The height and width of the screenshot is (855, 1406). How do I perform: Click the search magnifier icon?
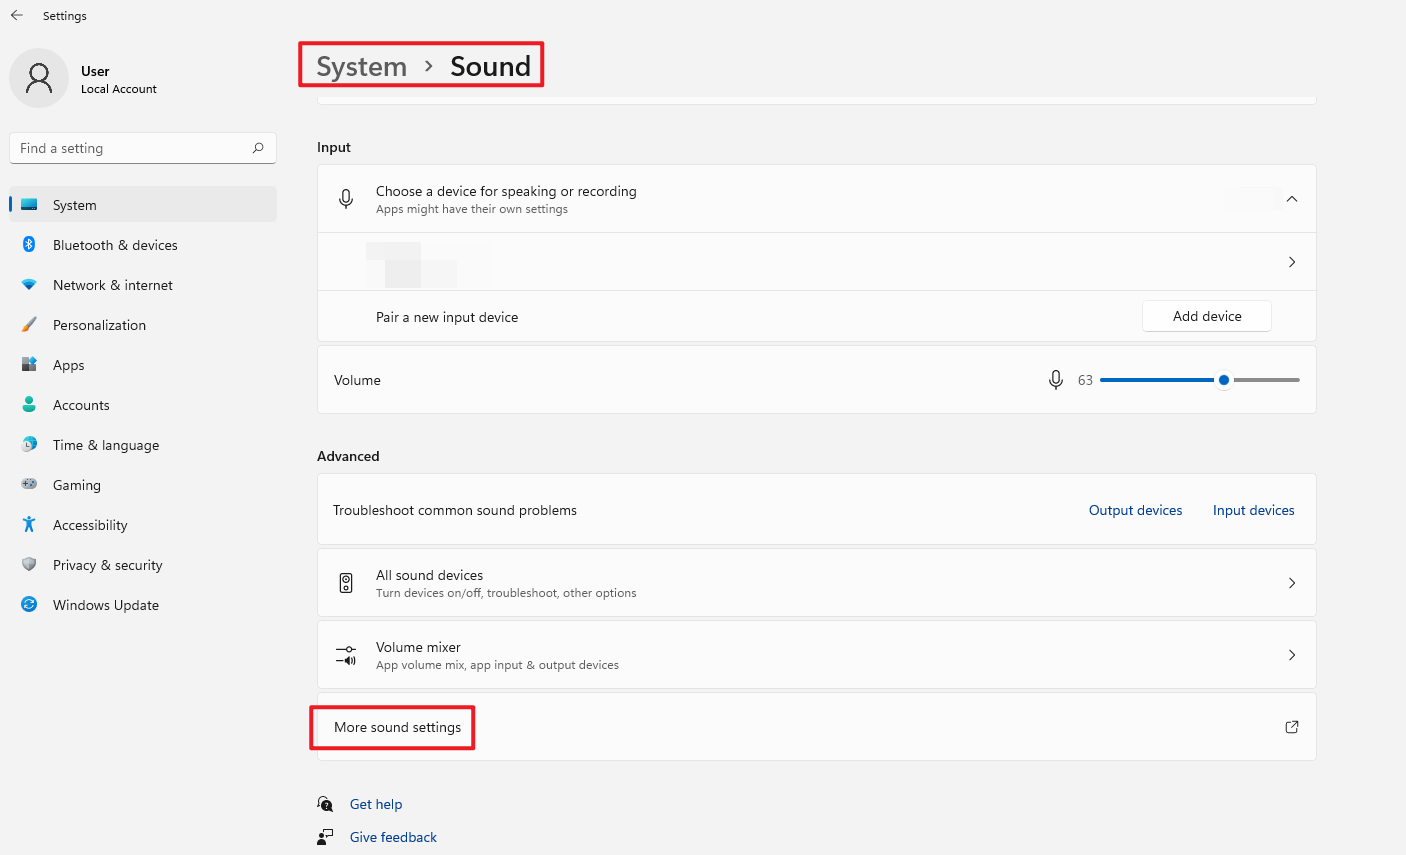point(258,148)
